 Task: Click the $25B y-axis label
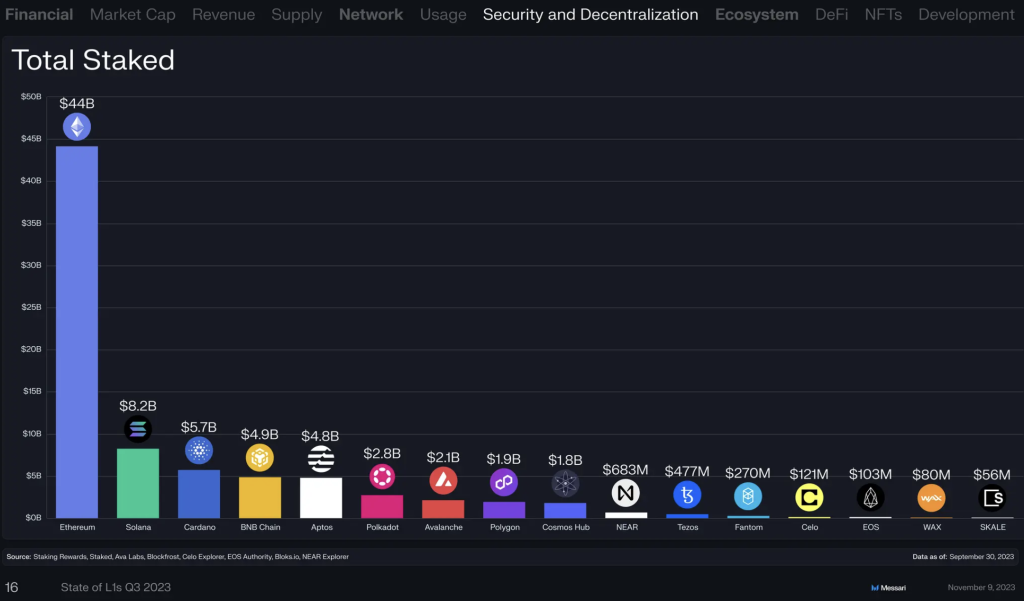pyautogui.click(x=31, y=307)
